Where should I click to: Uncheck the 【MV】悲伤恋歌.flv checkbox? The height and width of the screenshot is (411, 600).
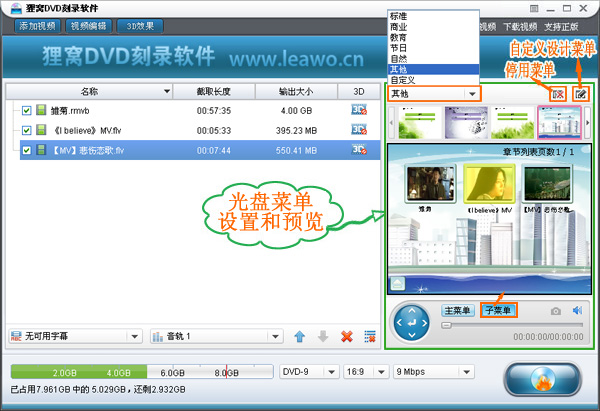click(26, 150)
